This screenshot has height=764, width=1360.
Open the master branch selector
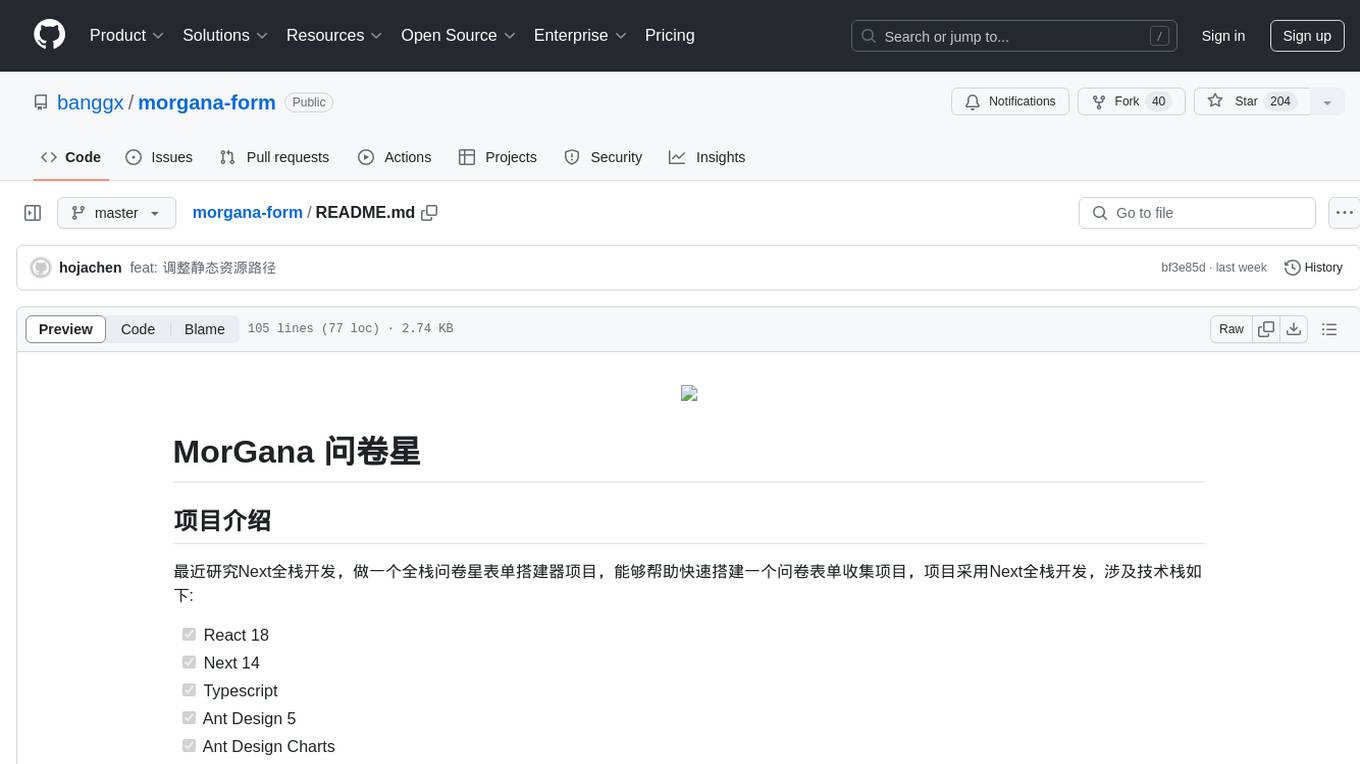pos(116,213)
